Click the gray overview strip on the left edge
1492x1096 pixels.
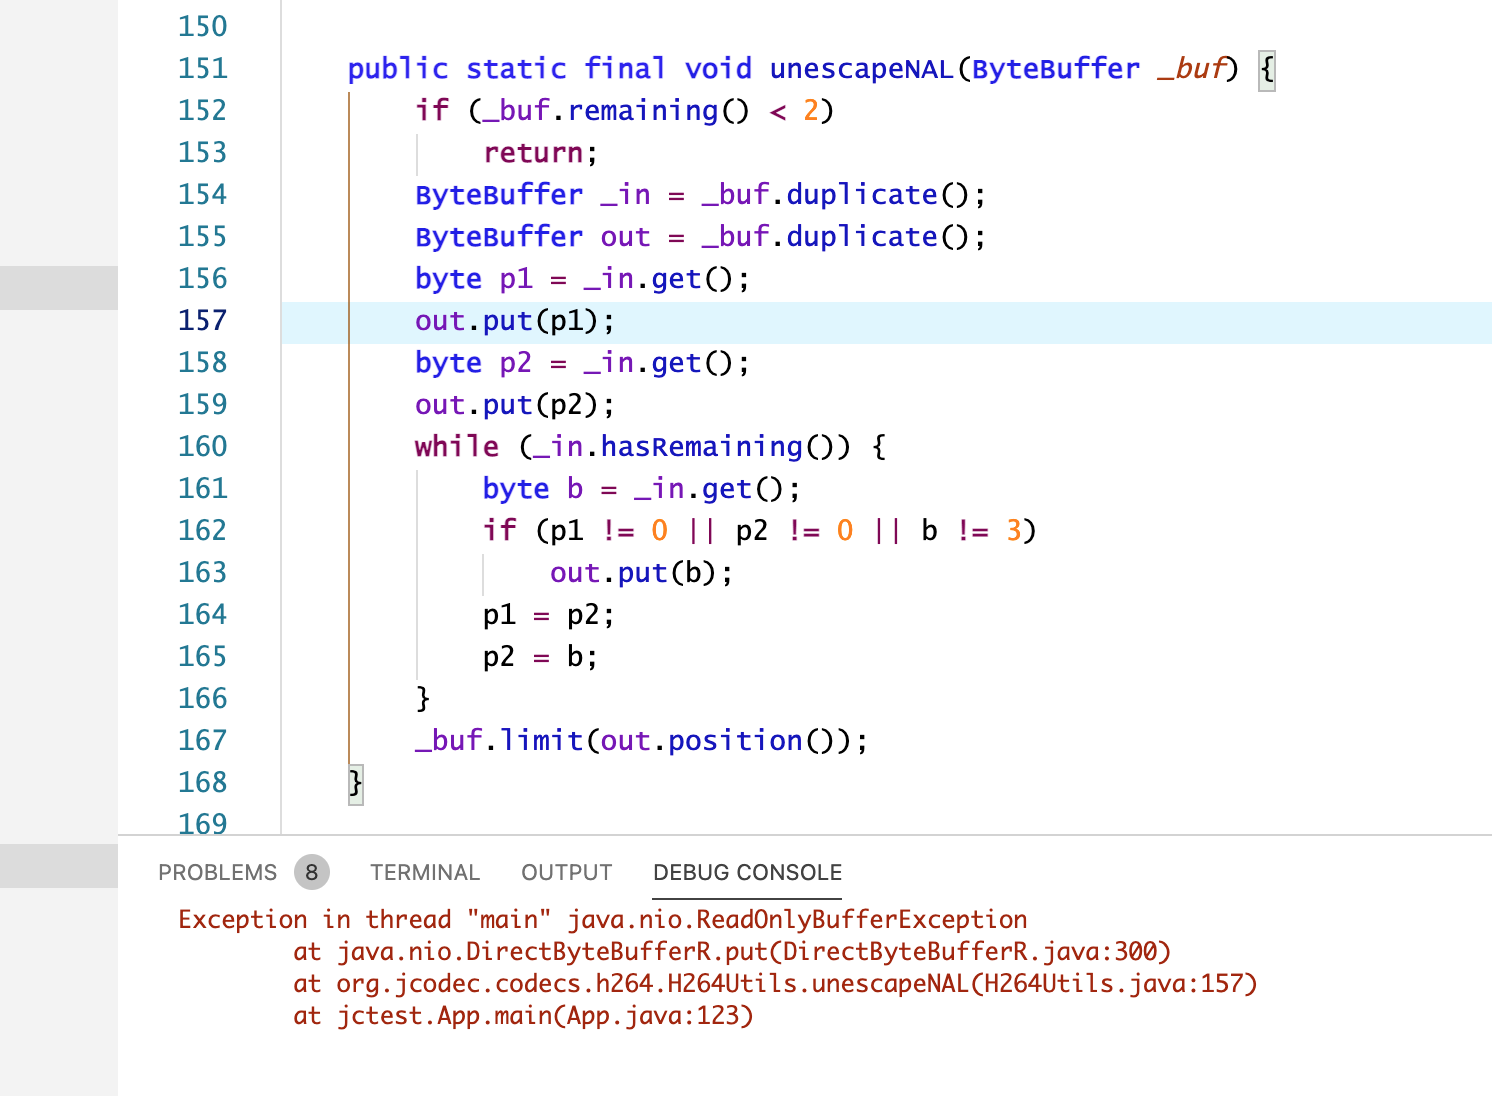[x=58, y=287]
